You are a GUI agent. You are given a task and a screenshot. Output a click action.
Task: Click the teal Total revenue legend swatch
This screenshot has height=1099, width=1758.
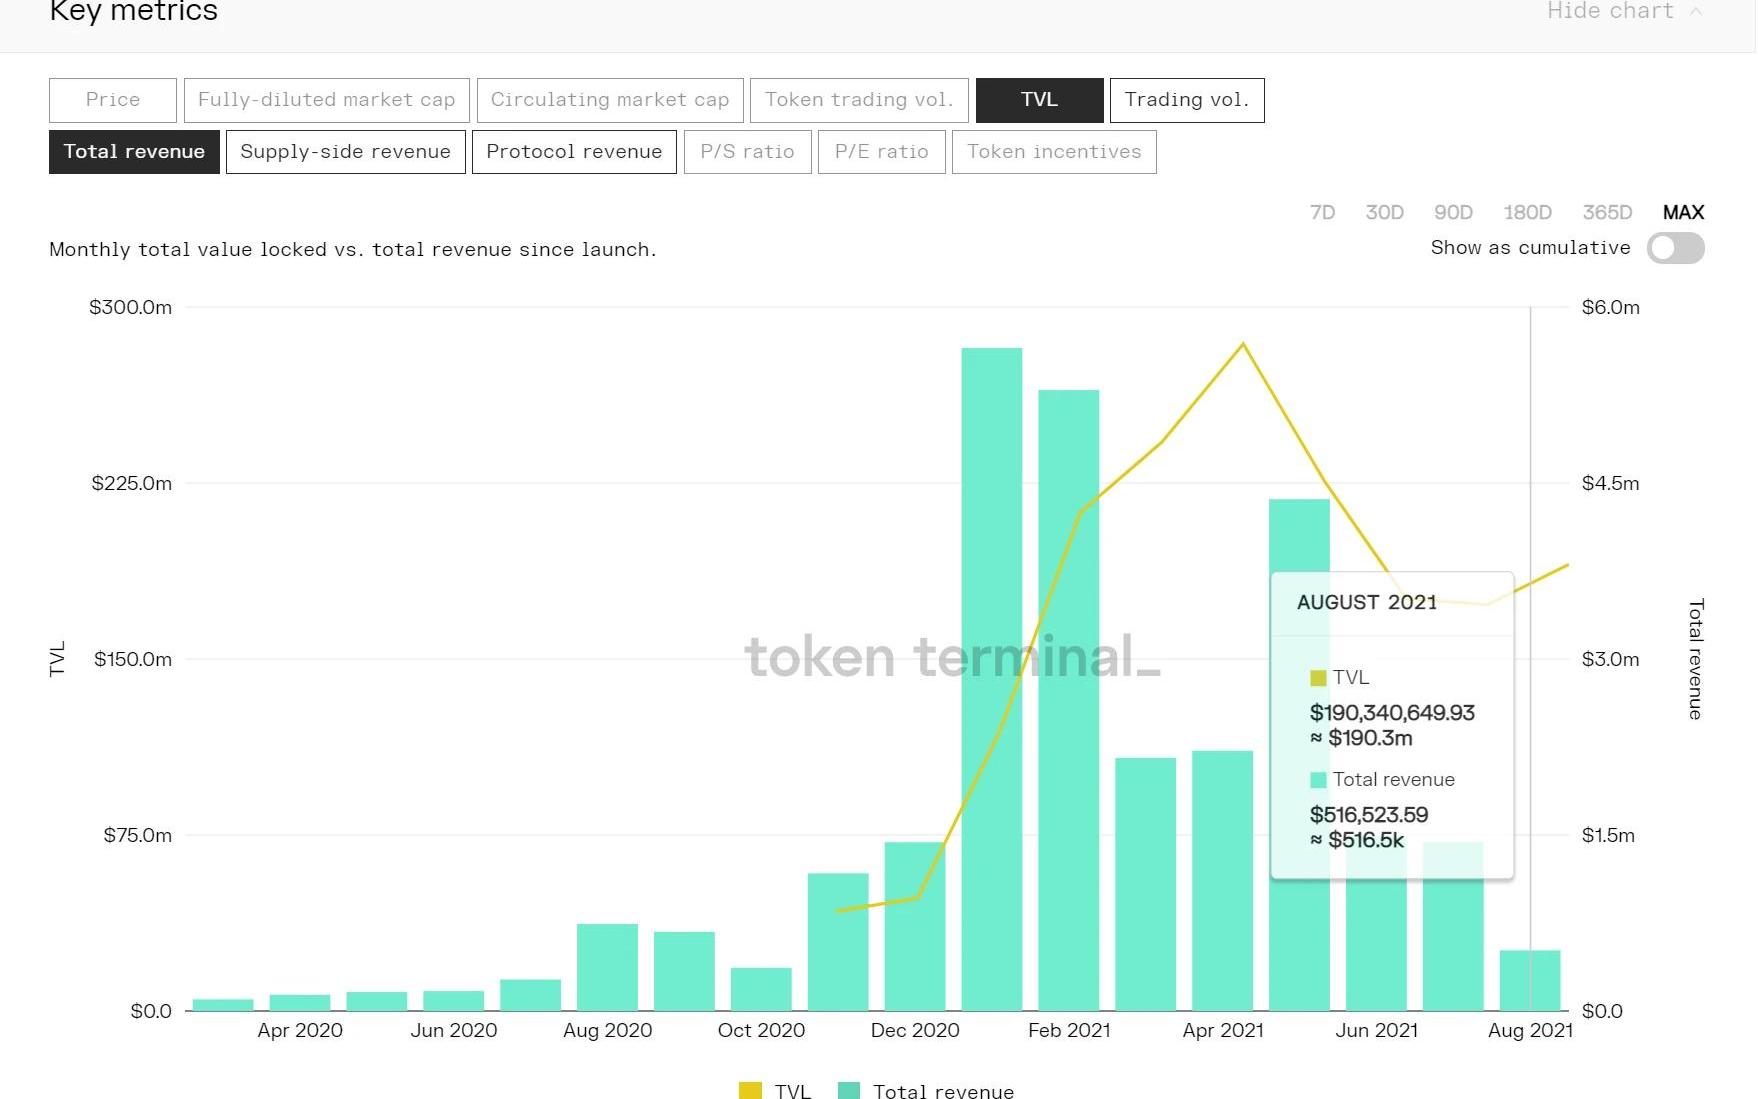click(849, 1091)
